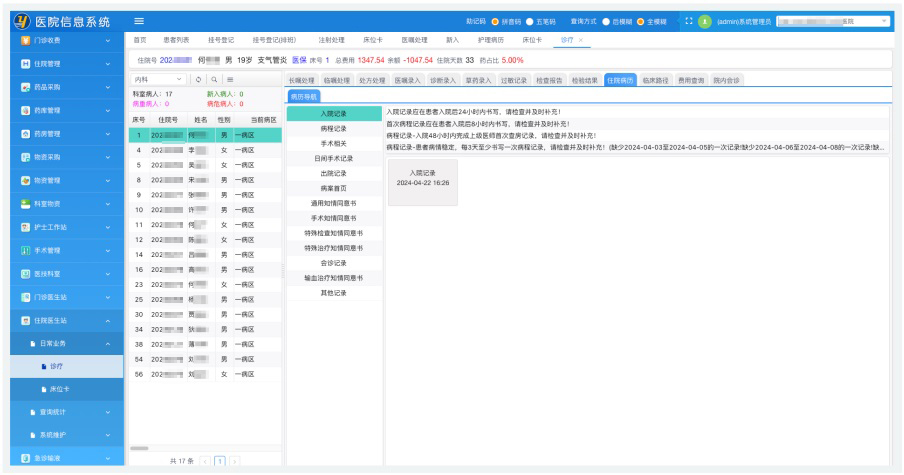The image size is (904, 475).
Task: Click the 药品采购 sidebar icon
Action: tap(25, 87)
